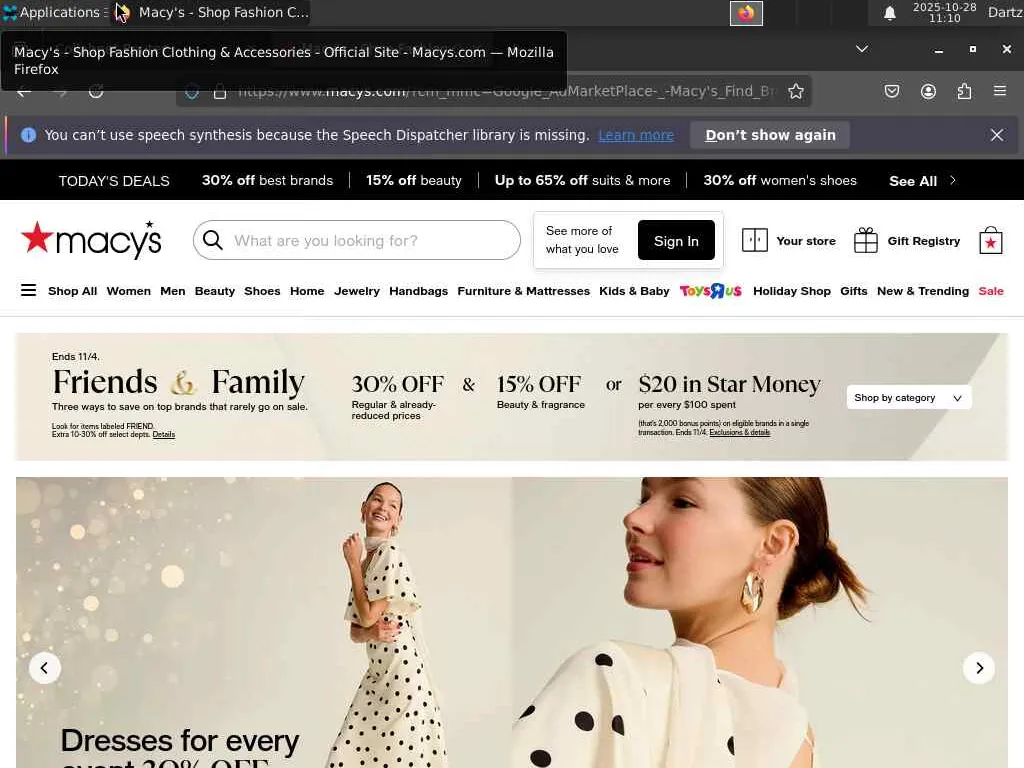Open the Women category
1024x768 pixels.
(129, 291)
